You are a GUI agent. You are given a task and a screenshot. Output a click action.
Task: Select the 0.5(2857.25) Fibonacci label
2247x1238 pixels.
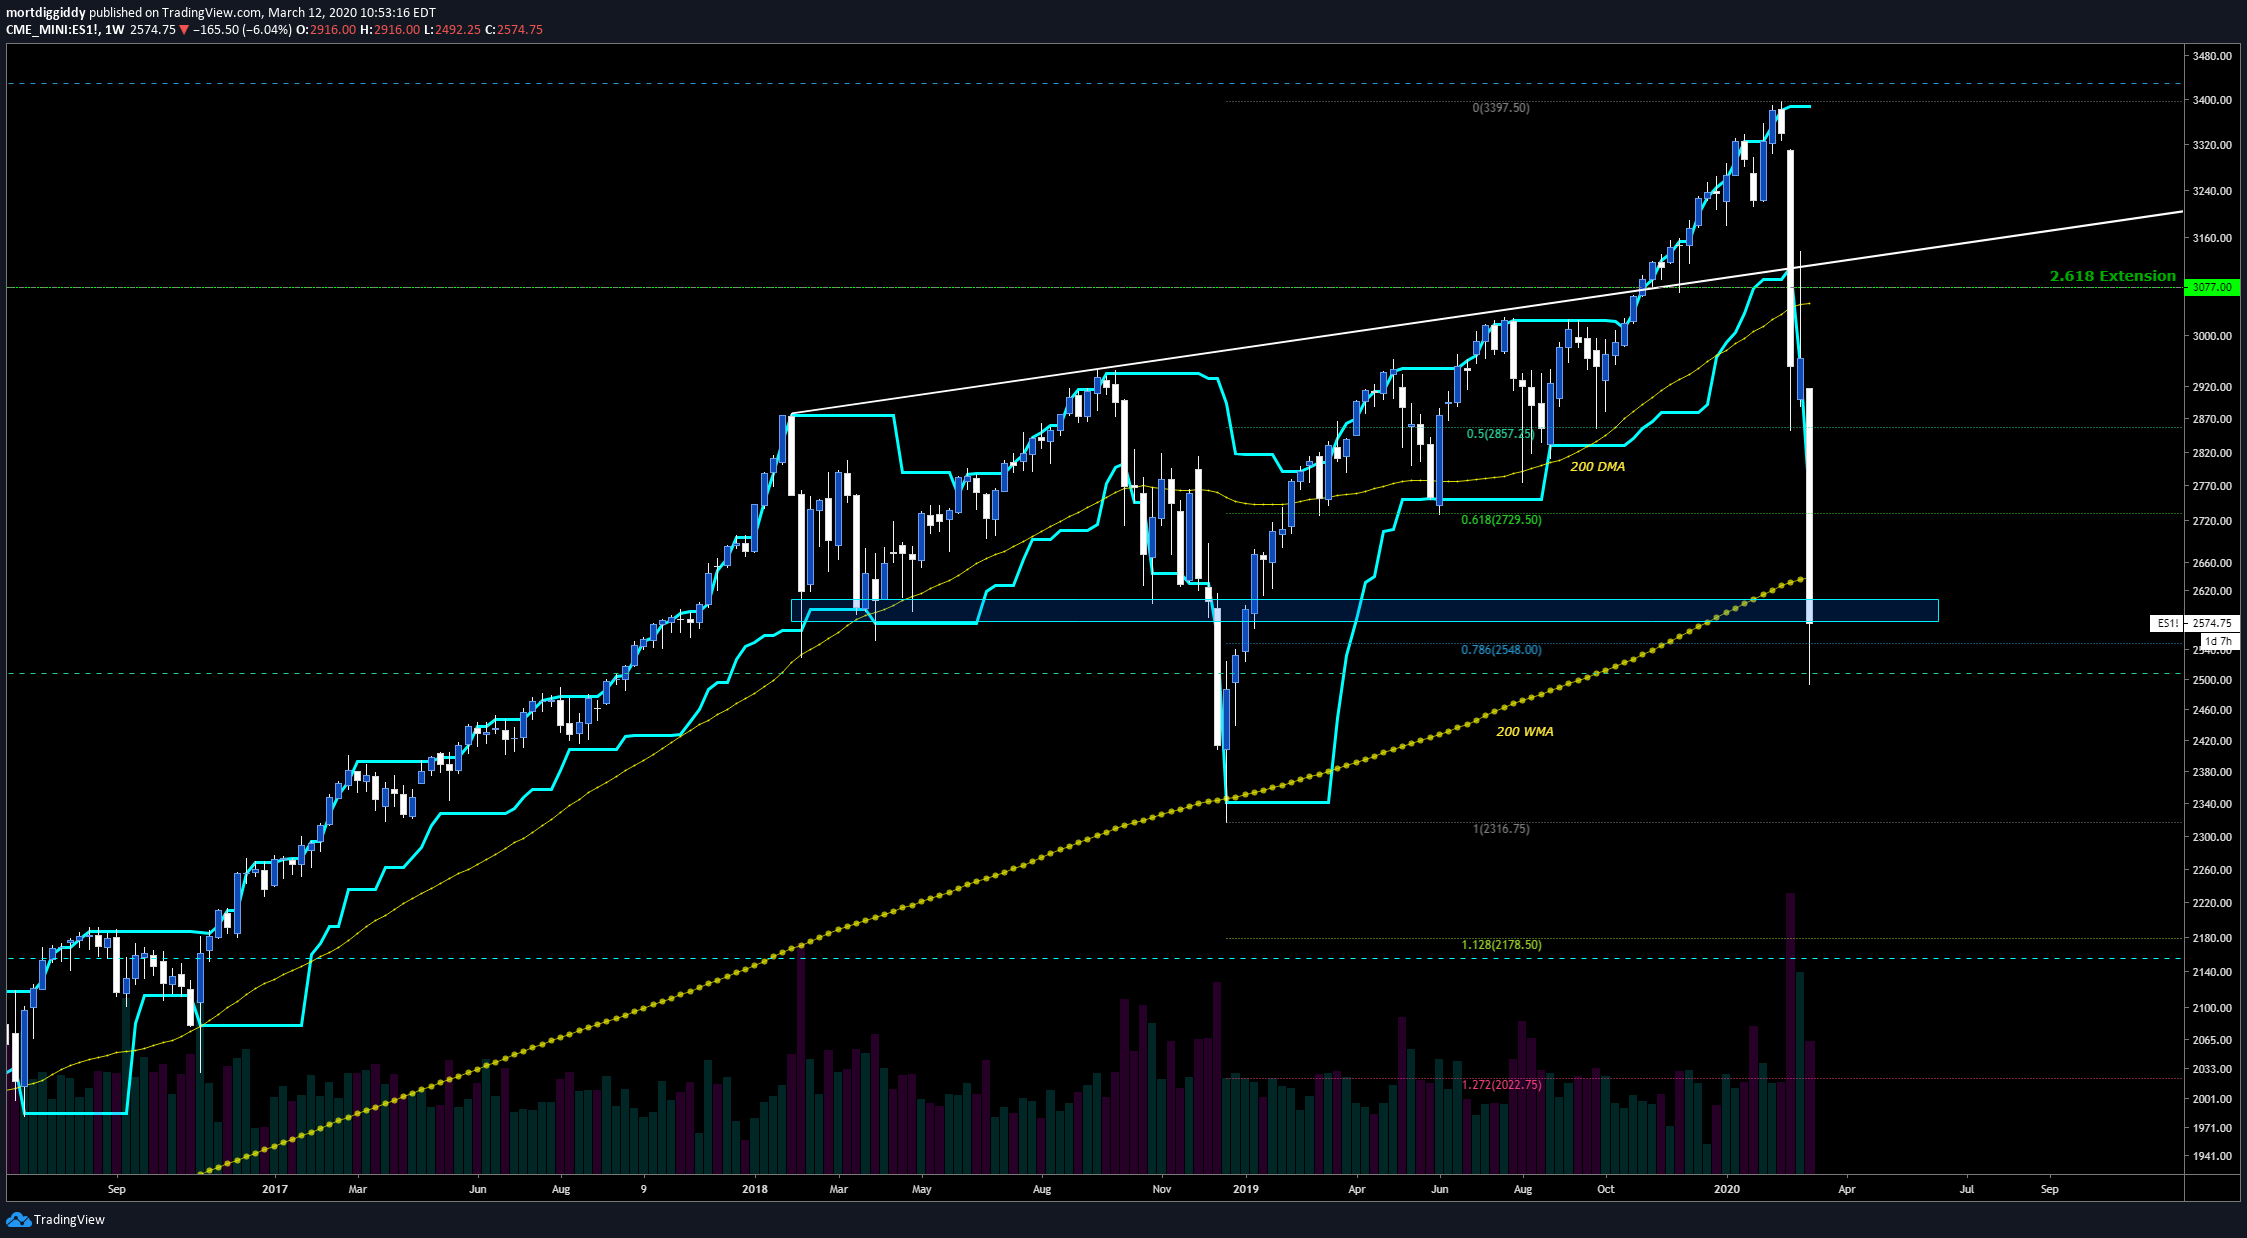1499,434
